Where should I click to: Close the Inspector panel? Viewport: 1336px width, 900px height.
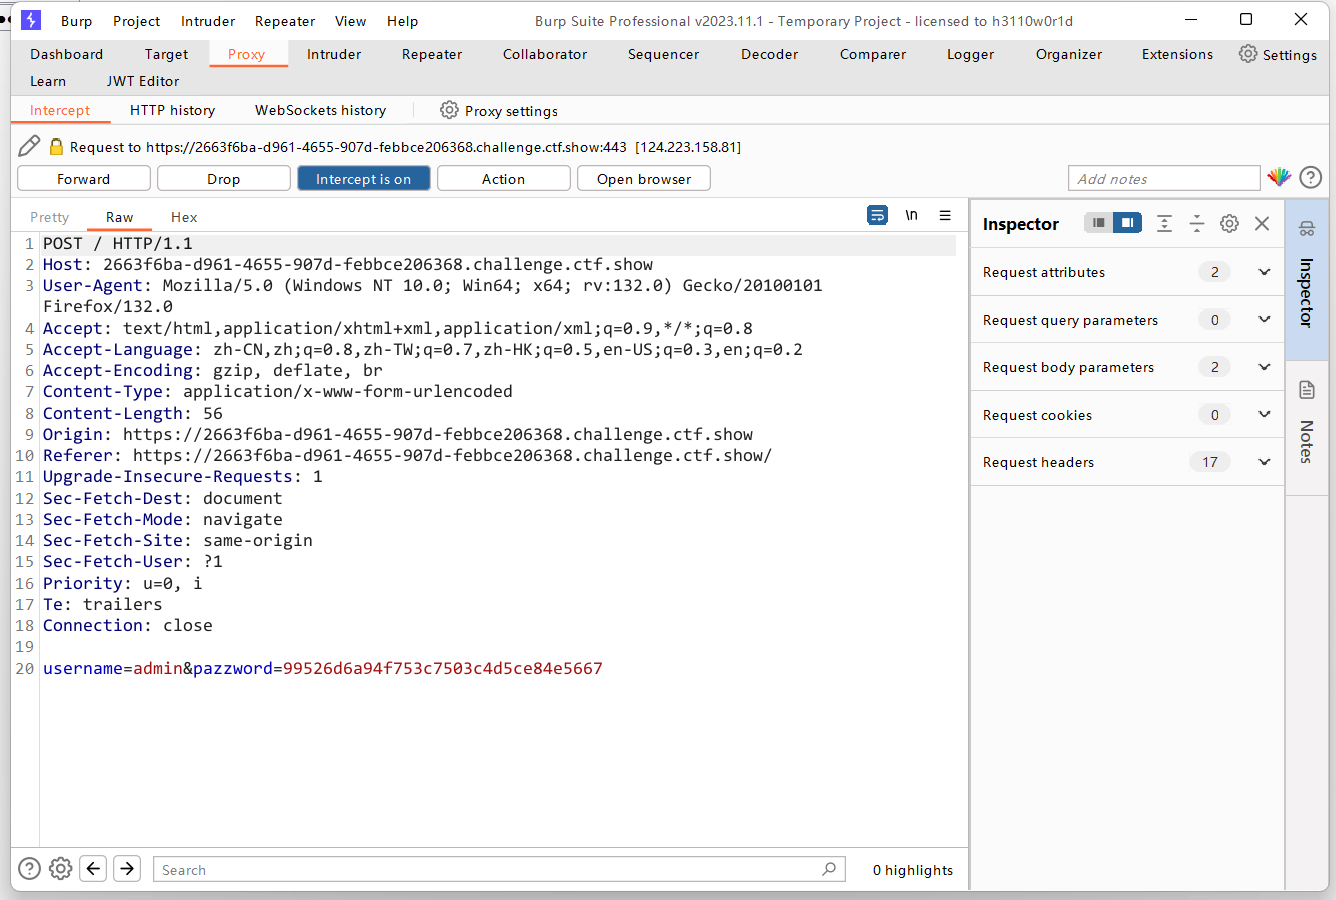click(x=1262, y=224)
